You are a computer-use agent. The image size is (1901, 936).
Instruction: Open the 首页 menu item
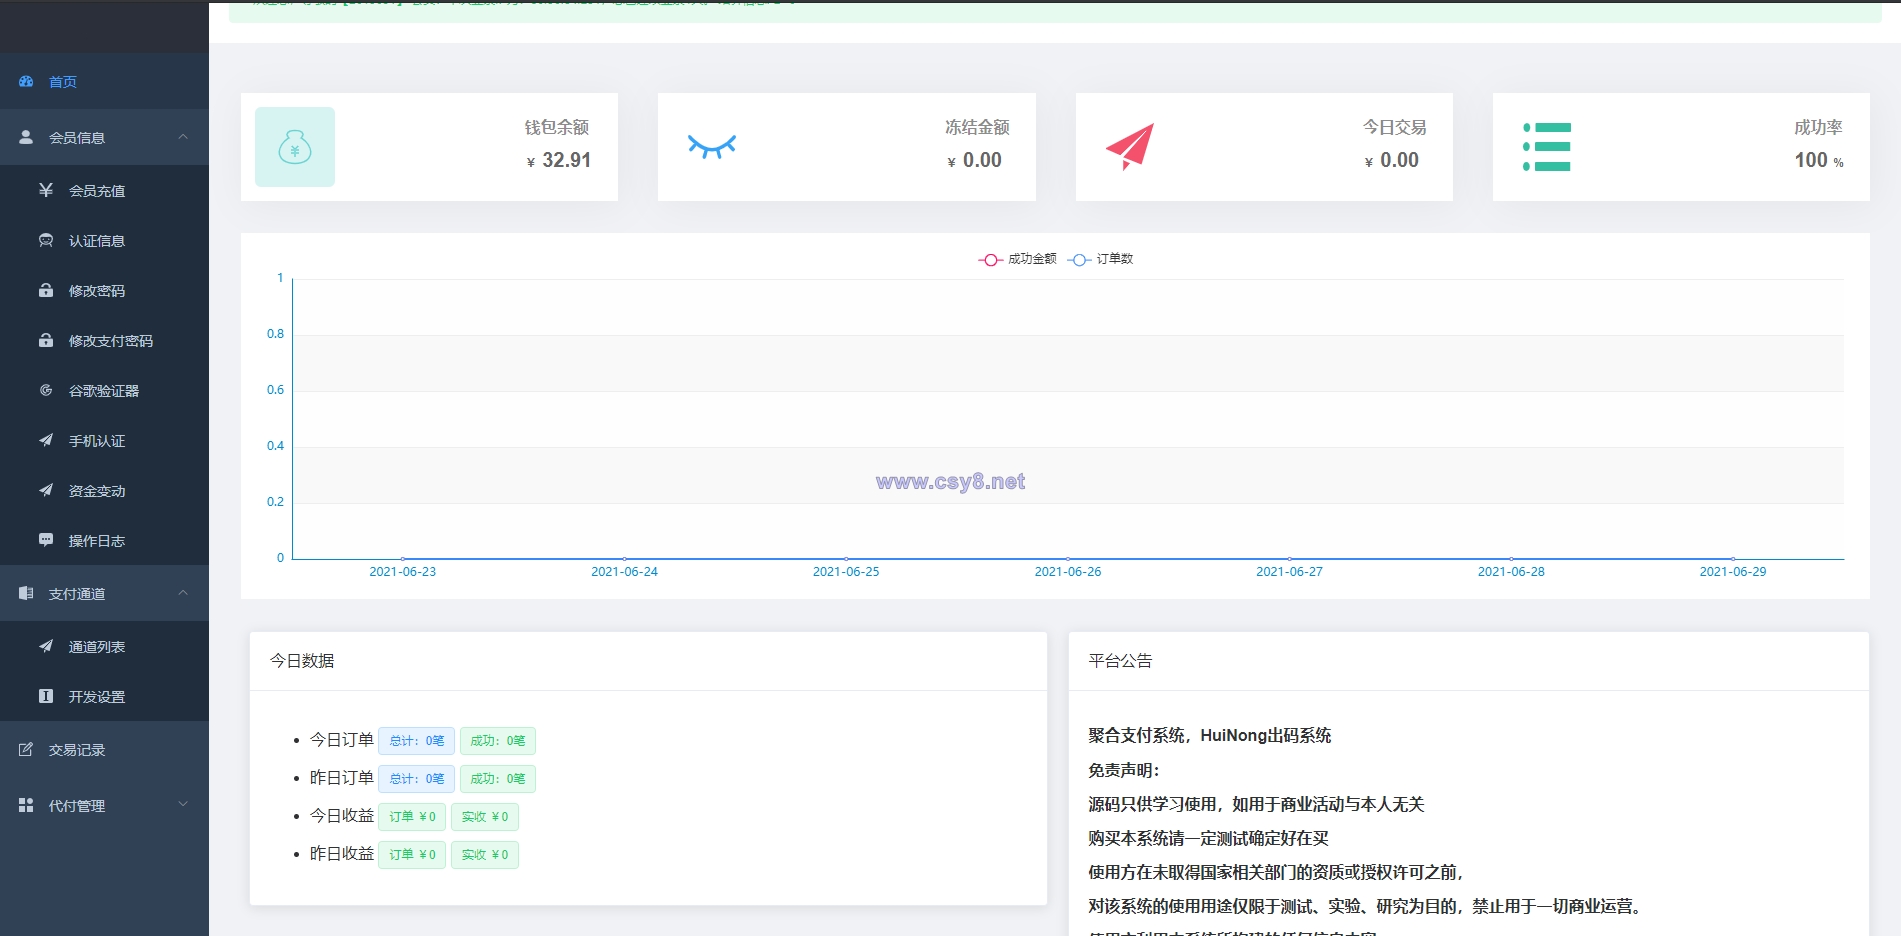point(104,81)
